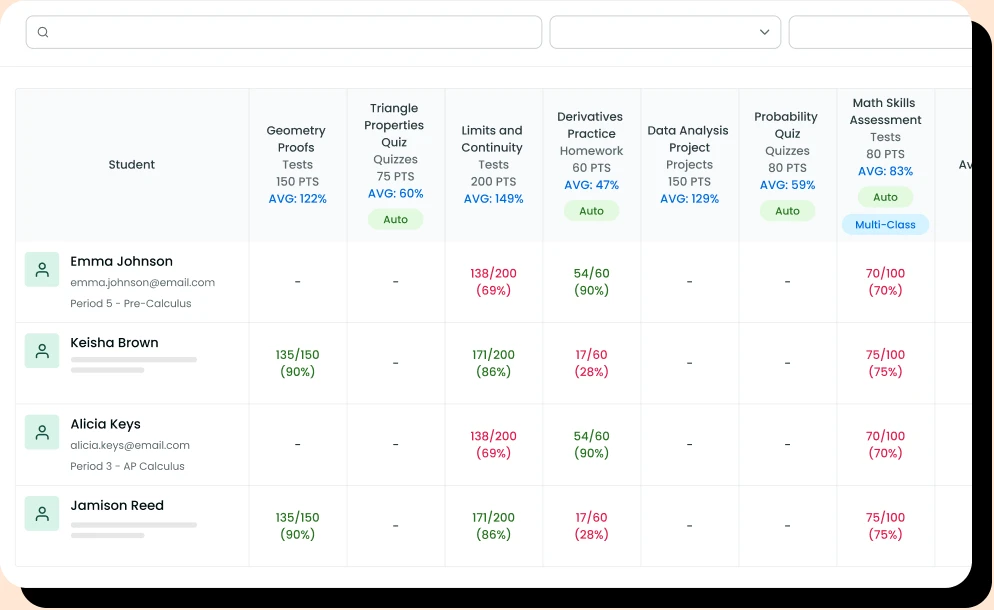Click Jamison Reed's 75/100 Math Skills score

(x=885, y=526)
